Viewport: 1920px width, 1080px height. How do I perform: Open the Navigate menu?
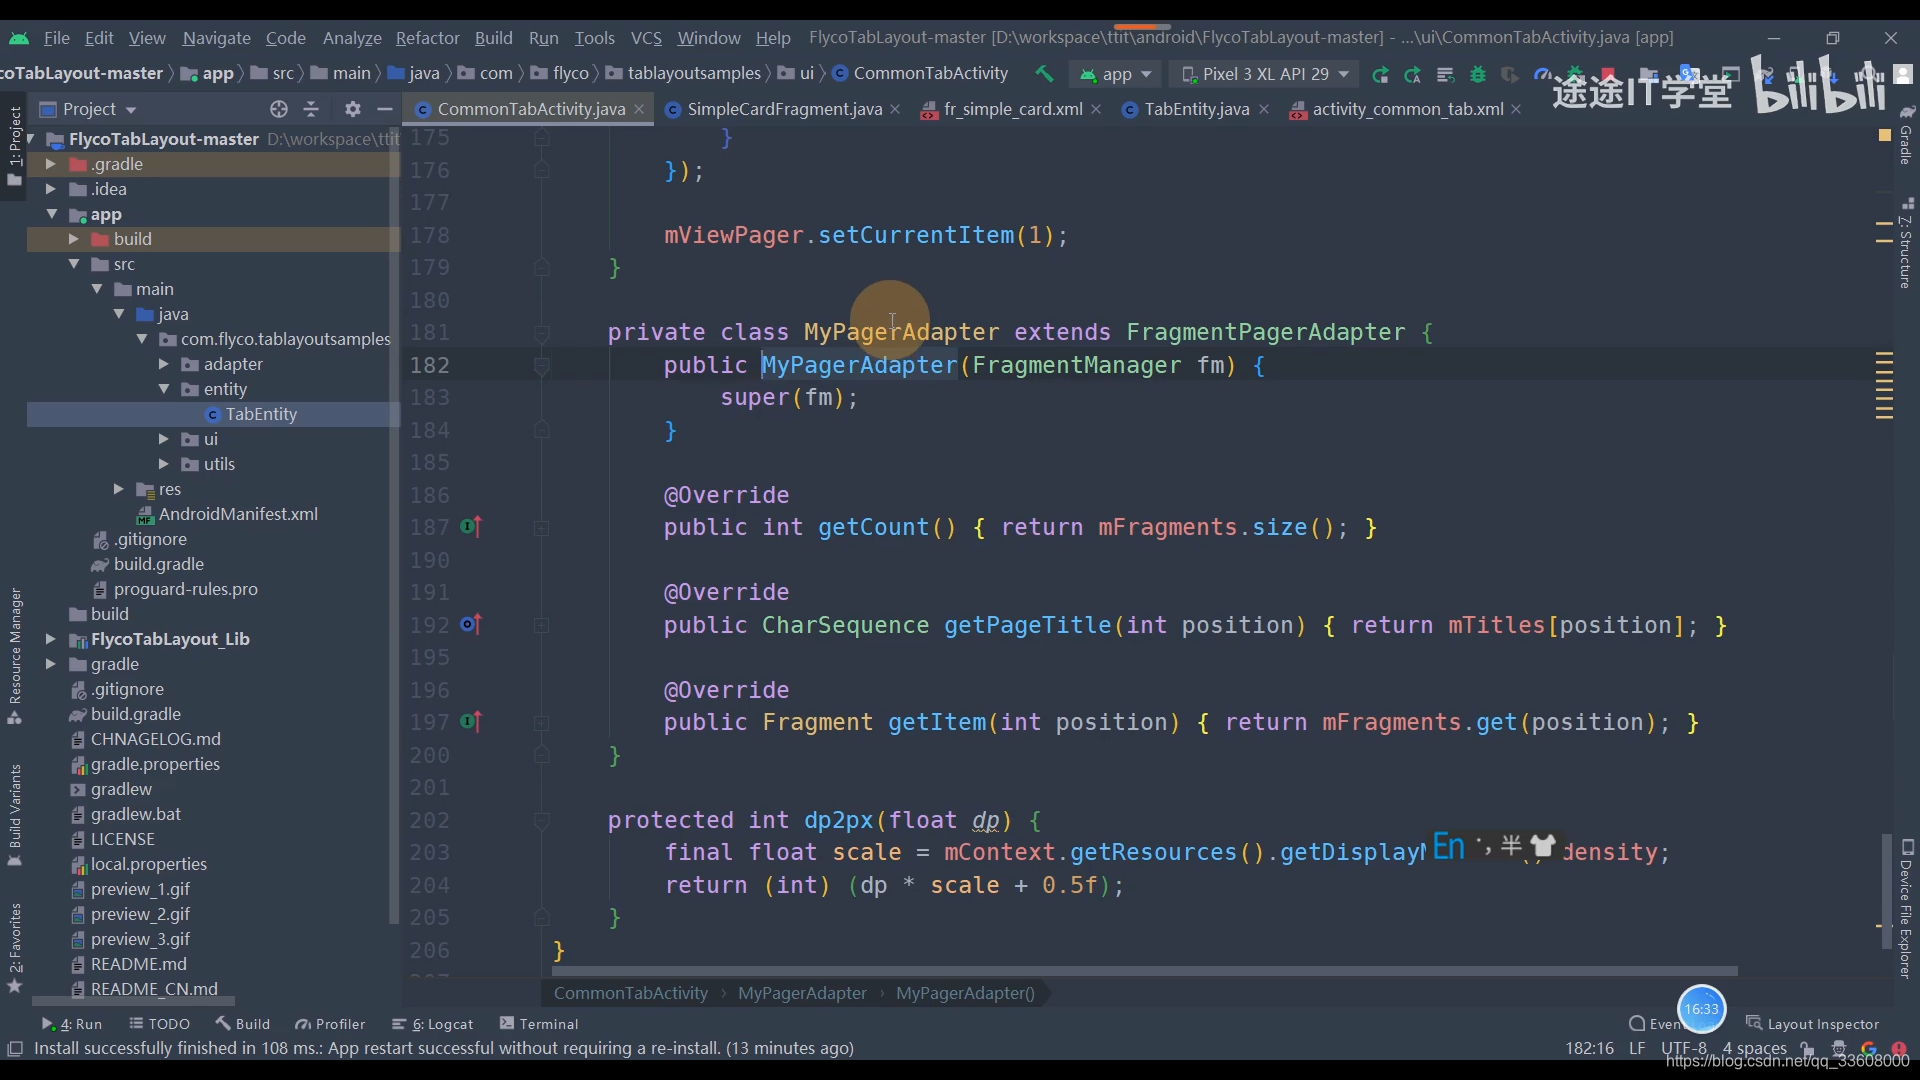click(216, 38)
